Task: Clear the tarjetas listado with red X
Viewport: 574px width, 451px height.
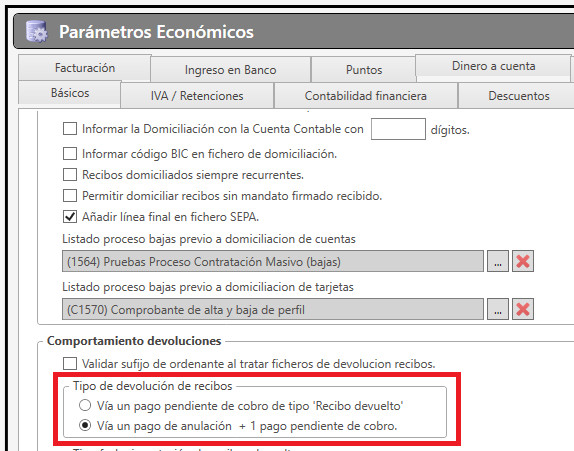Action: (523, 309)
